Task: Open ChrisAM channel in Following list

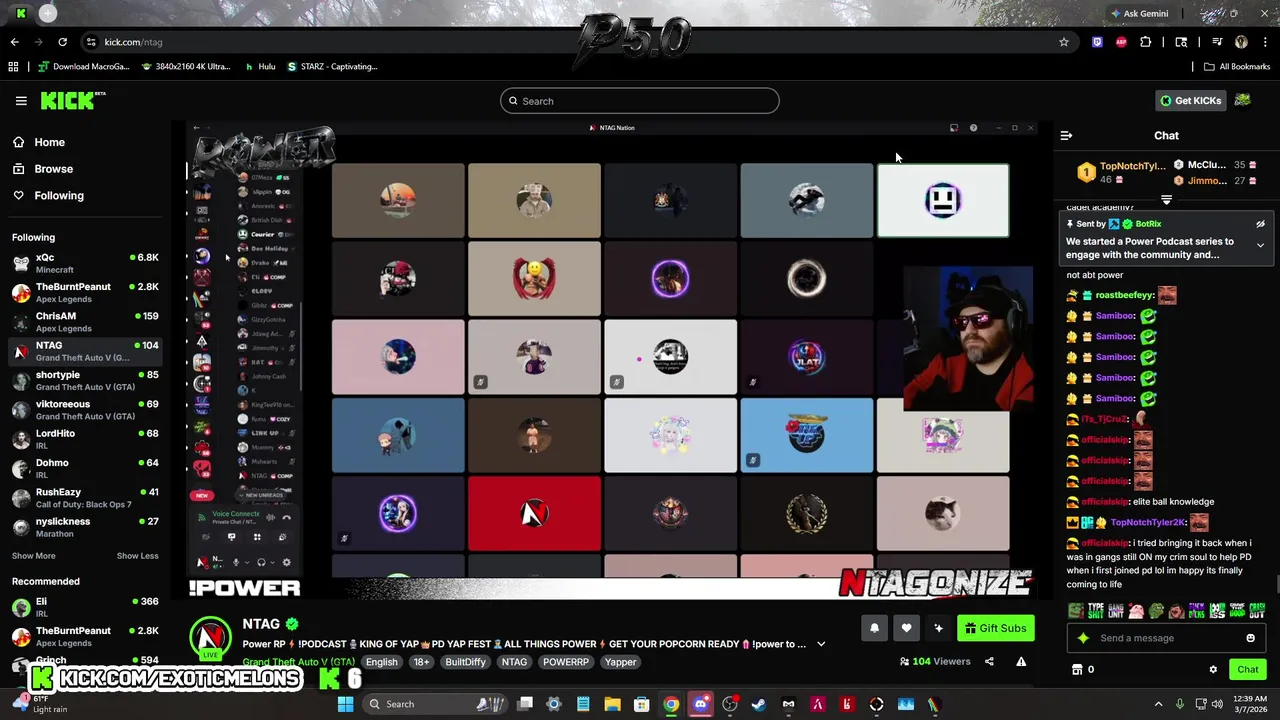Action: point(85,322)
